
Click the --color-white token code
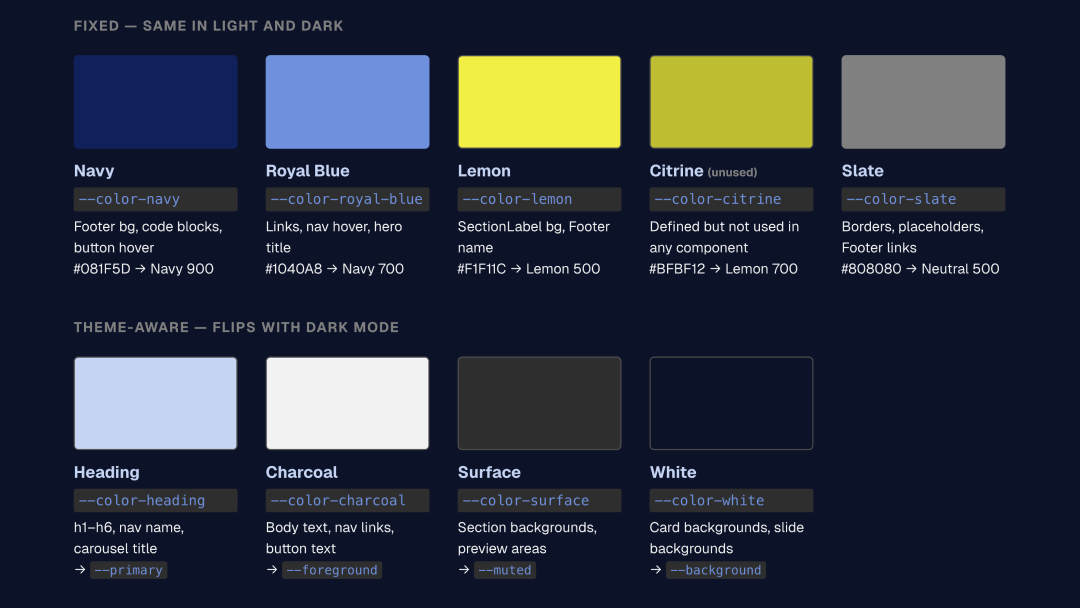coord(731,501)
